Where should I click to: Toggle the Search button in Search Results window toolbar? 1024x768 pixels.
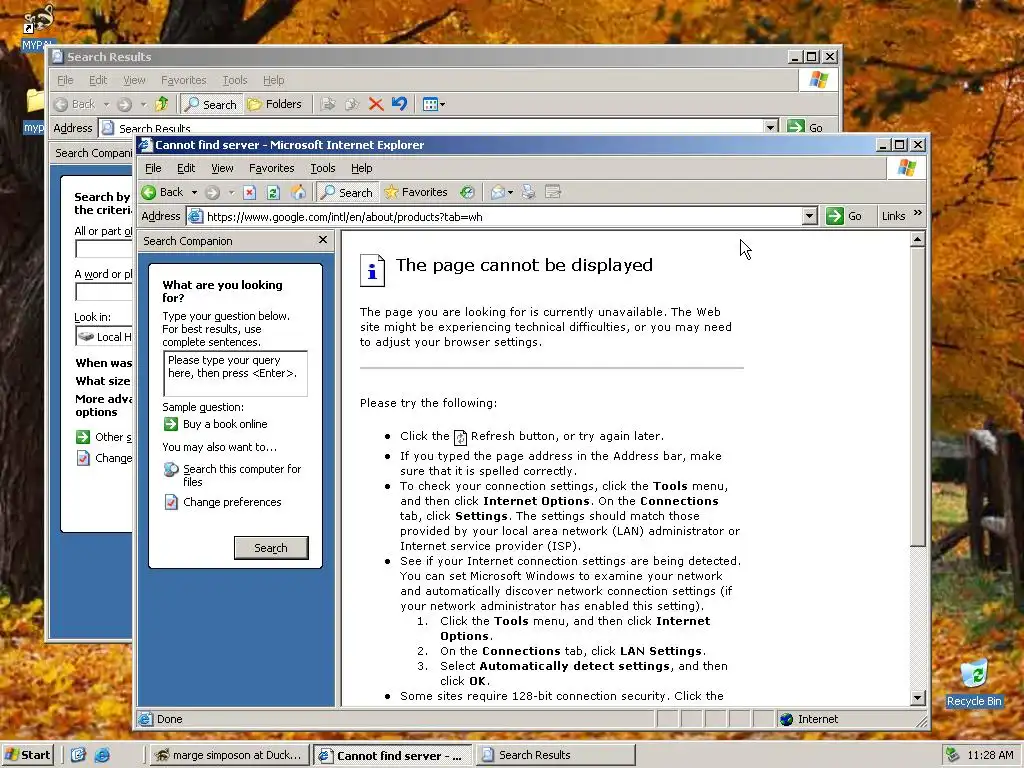212,104
